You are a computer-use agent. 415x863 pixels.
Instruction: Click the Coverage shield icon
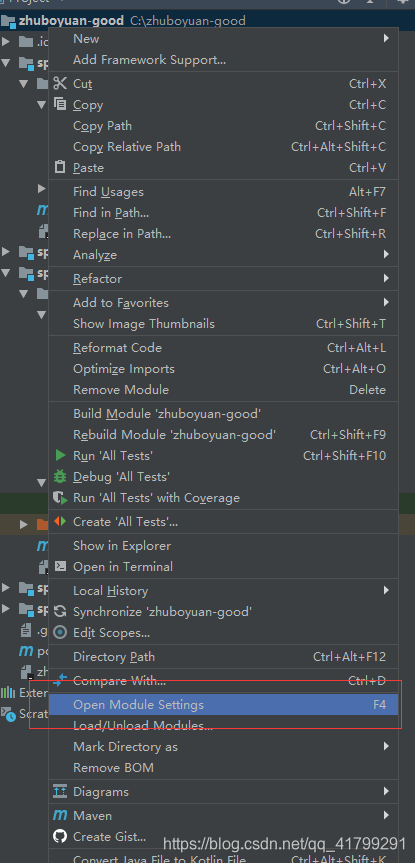(59, 498)
